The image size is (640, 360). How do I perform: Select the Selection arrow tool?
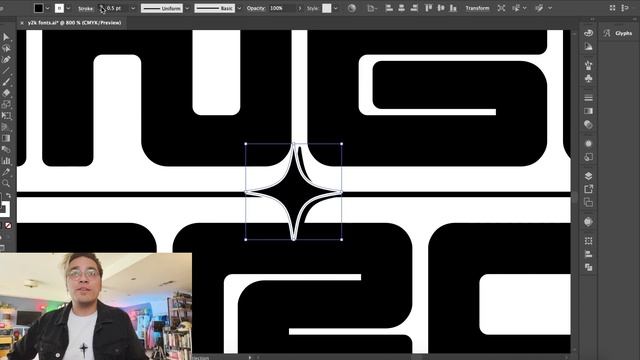point(6,37)
